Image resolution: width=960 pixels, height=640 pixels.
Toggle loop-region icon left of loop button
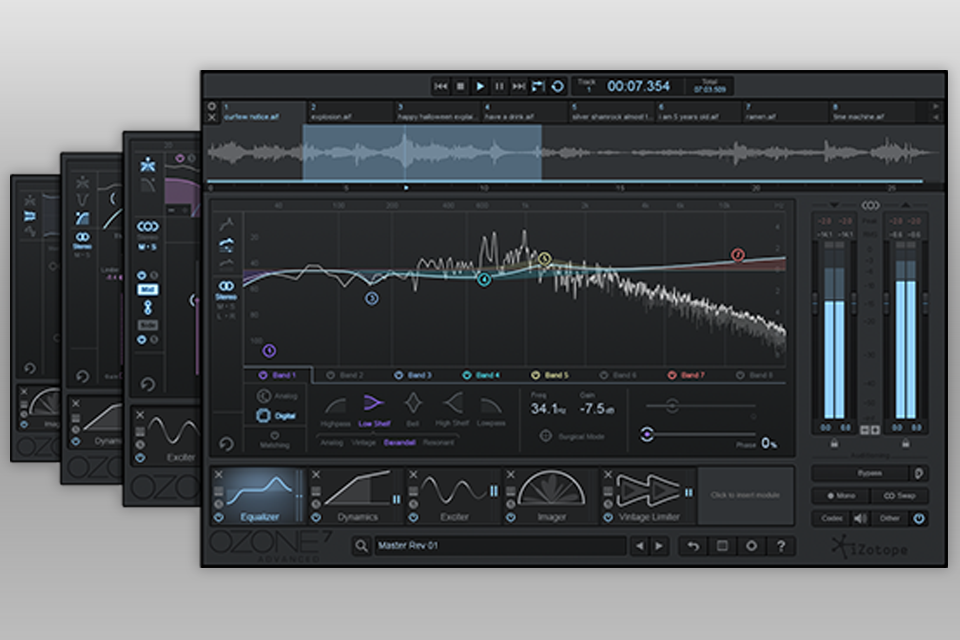tap(538, 86)
